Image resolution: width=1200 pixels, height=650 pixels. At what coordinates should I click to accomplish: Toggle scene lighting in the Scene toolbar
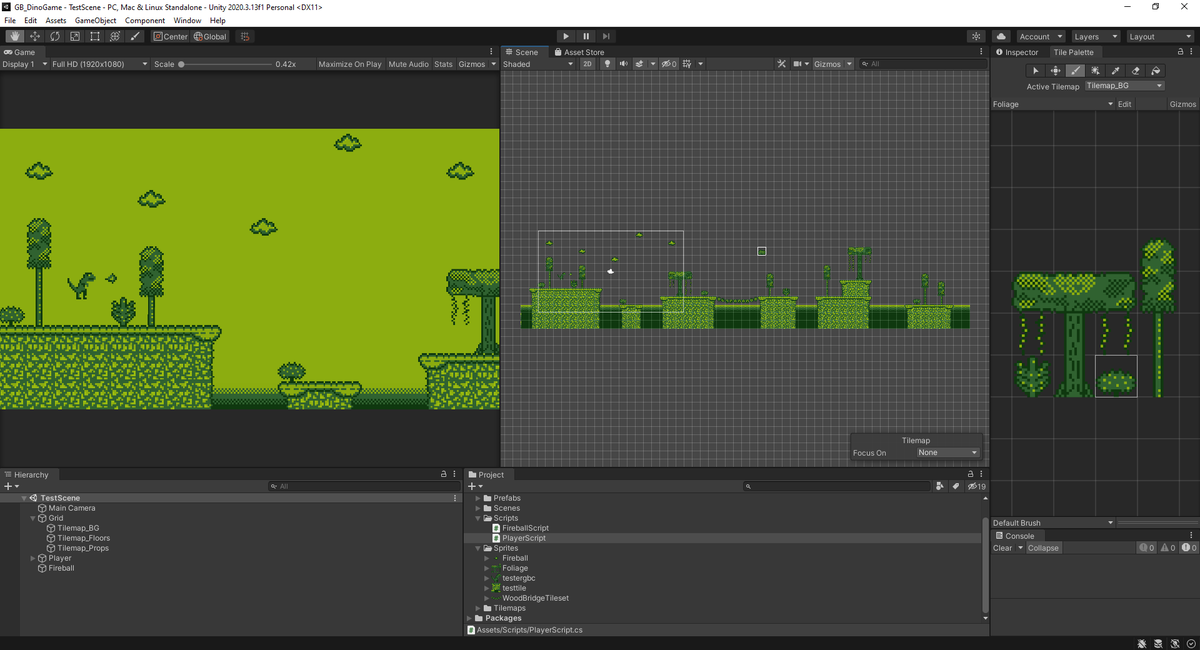(607, 63)
